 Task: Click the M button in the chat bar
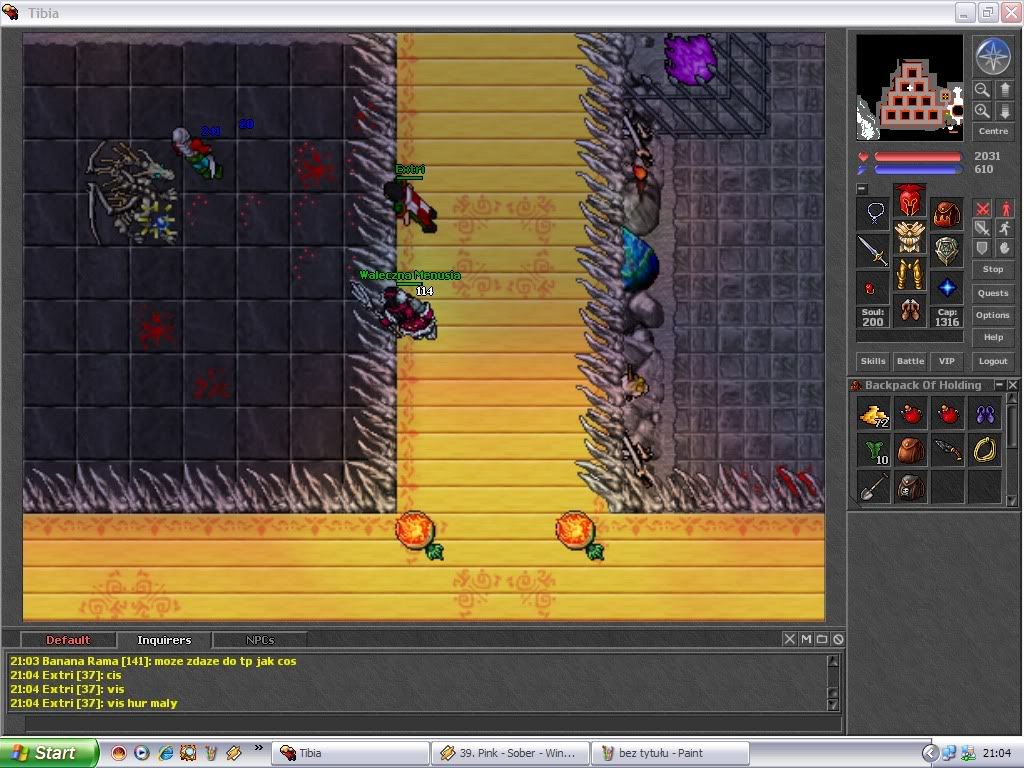[x=806, y=639]
